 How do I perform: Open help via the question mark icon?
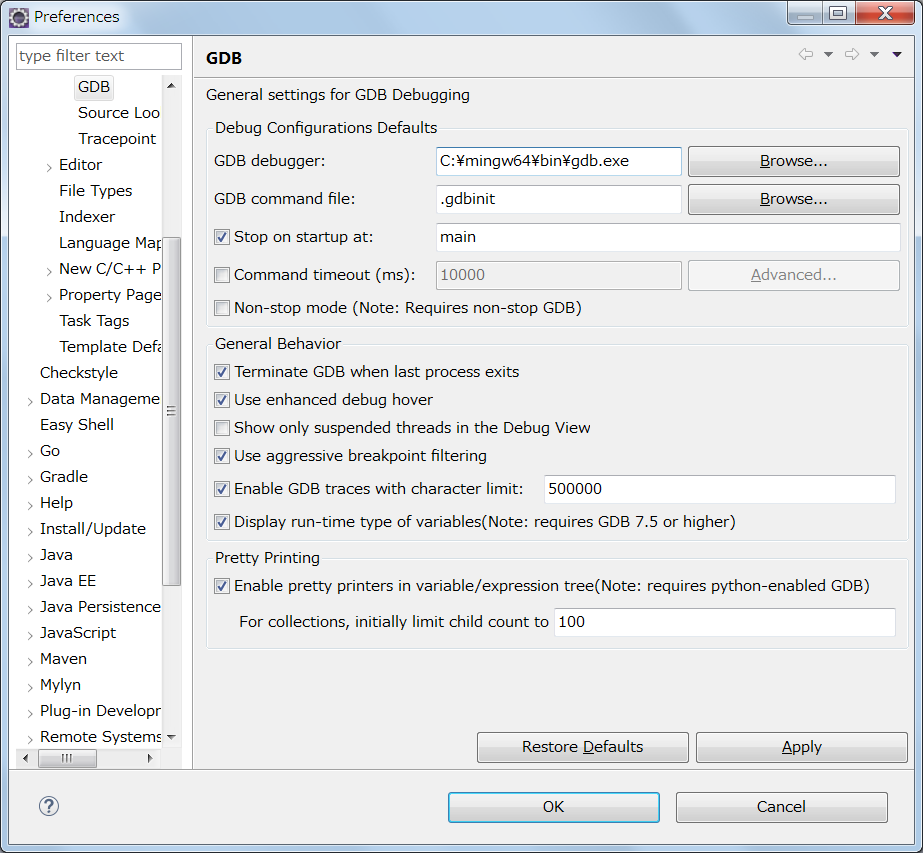49,805
